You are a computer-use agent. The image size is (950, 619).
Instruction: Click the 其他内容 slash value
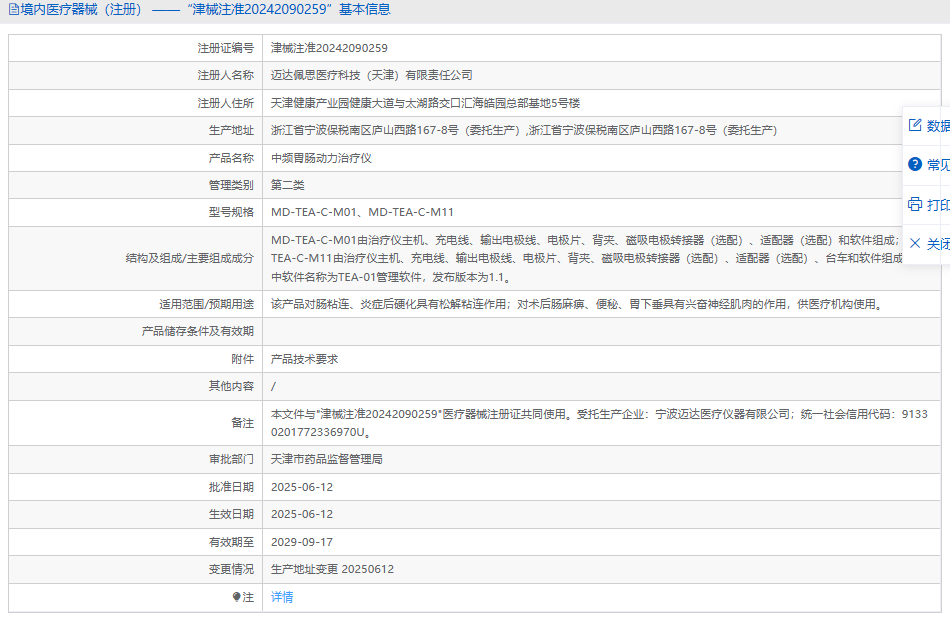[x=273, y=386]
